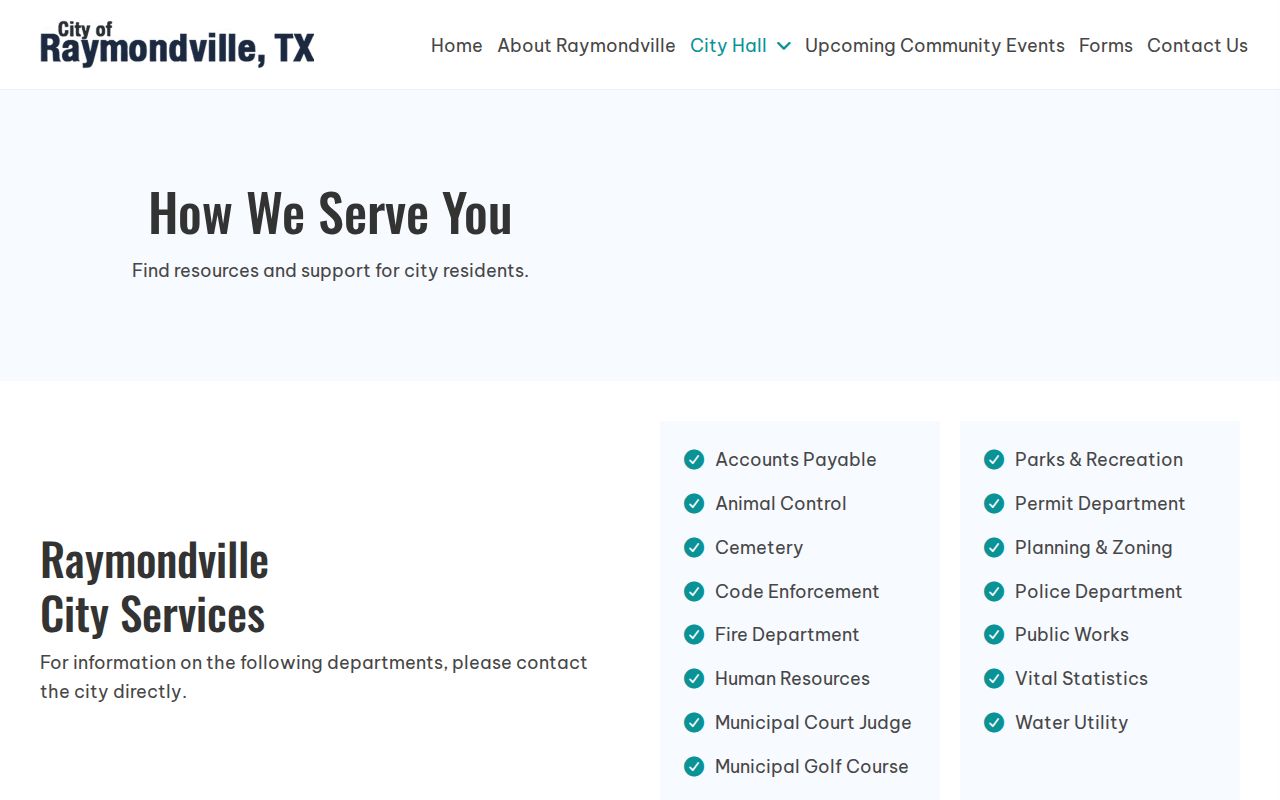Click the checkmark icon beside Animal Control
The width and height of the screenshot is (1280, 800).
694,503
